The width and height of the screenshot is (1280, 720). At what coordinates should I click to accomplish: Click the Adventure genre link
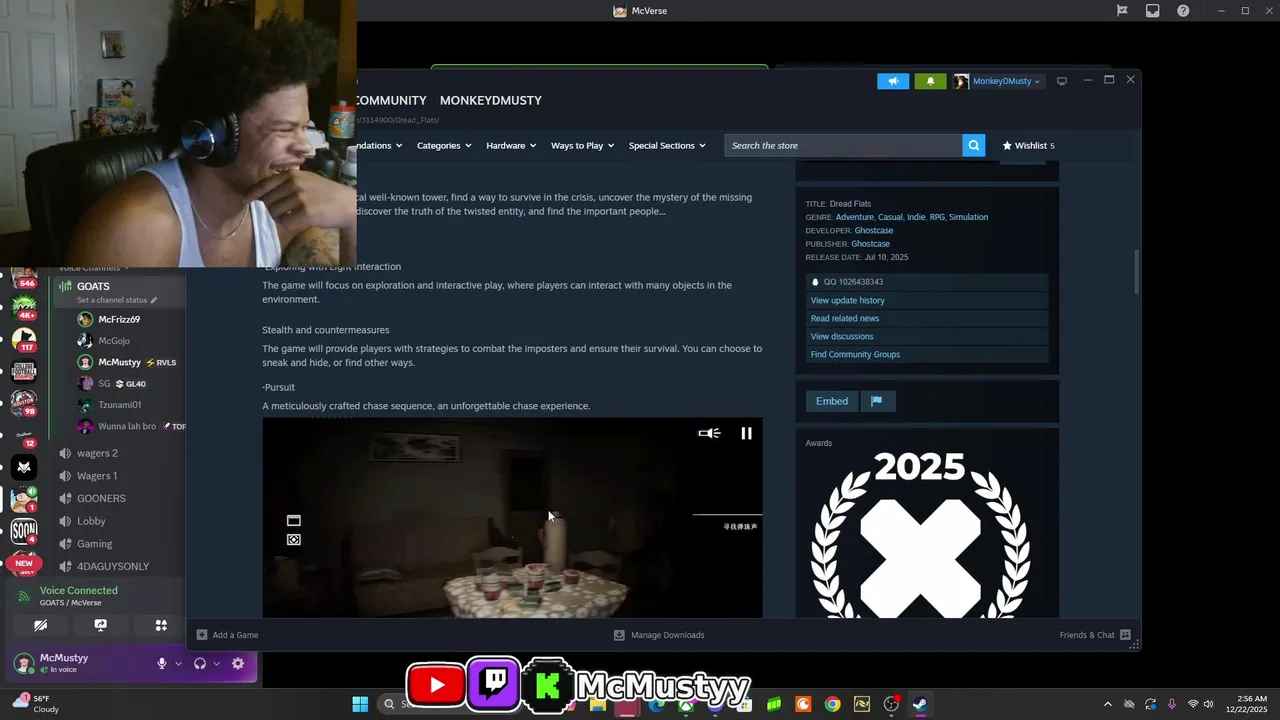click(854, 217)
